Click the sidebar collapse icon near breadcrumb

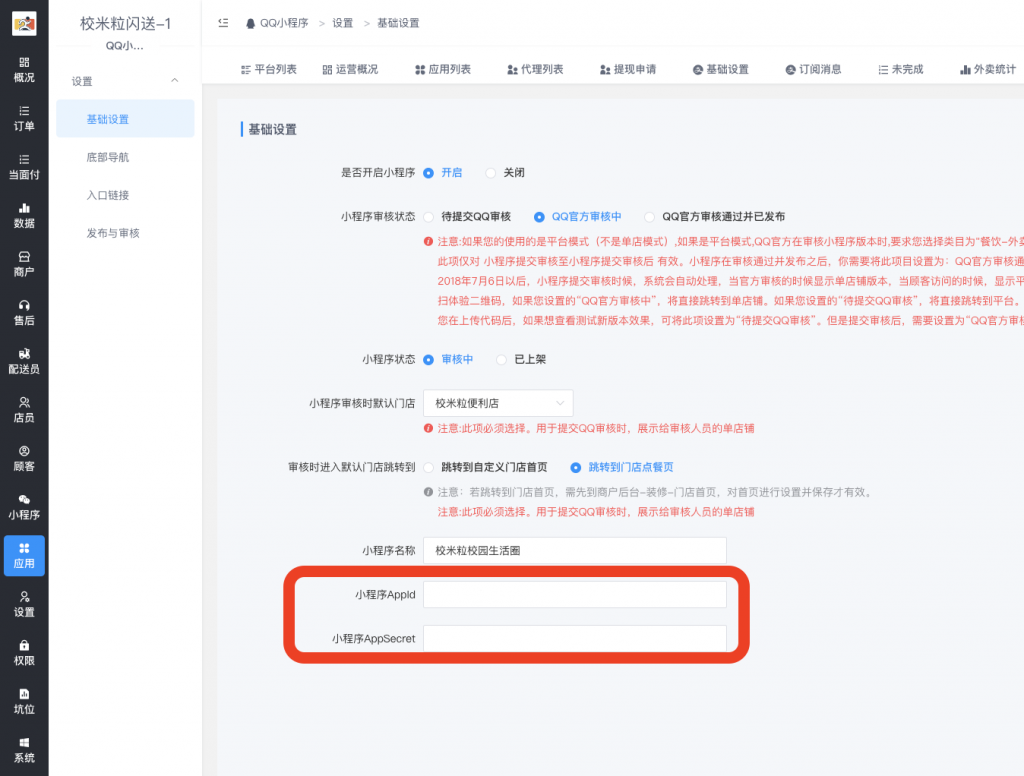224,22
